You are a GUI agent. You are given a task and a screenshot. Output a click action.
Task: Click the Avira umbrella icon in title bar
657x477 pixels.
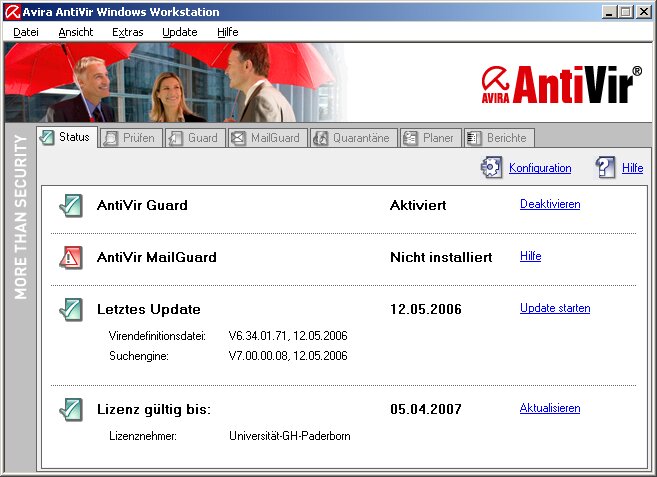[x=12, y=12]
